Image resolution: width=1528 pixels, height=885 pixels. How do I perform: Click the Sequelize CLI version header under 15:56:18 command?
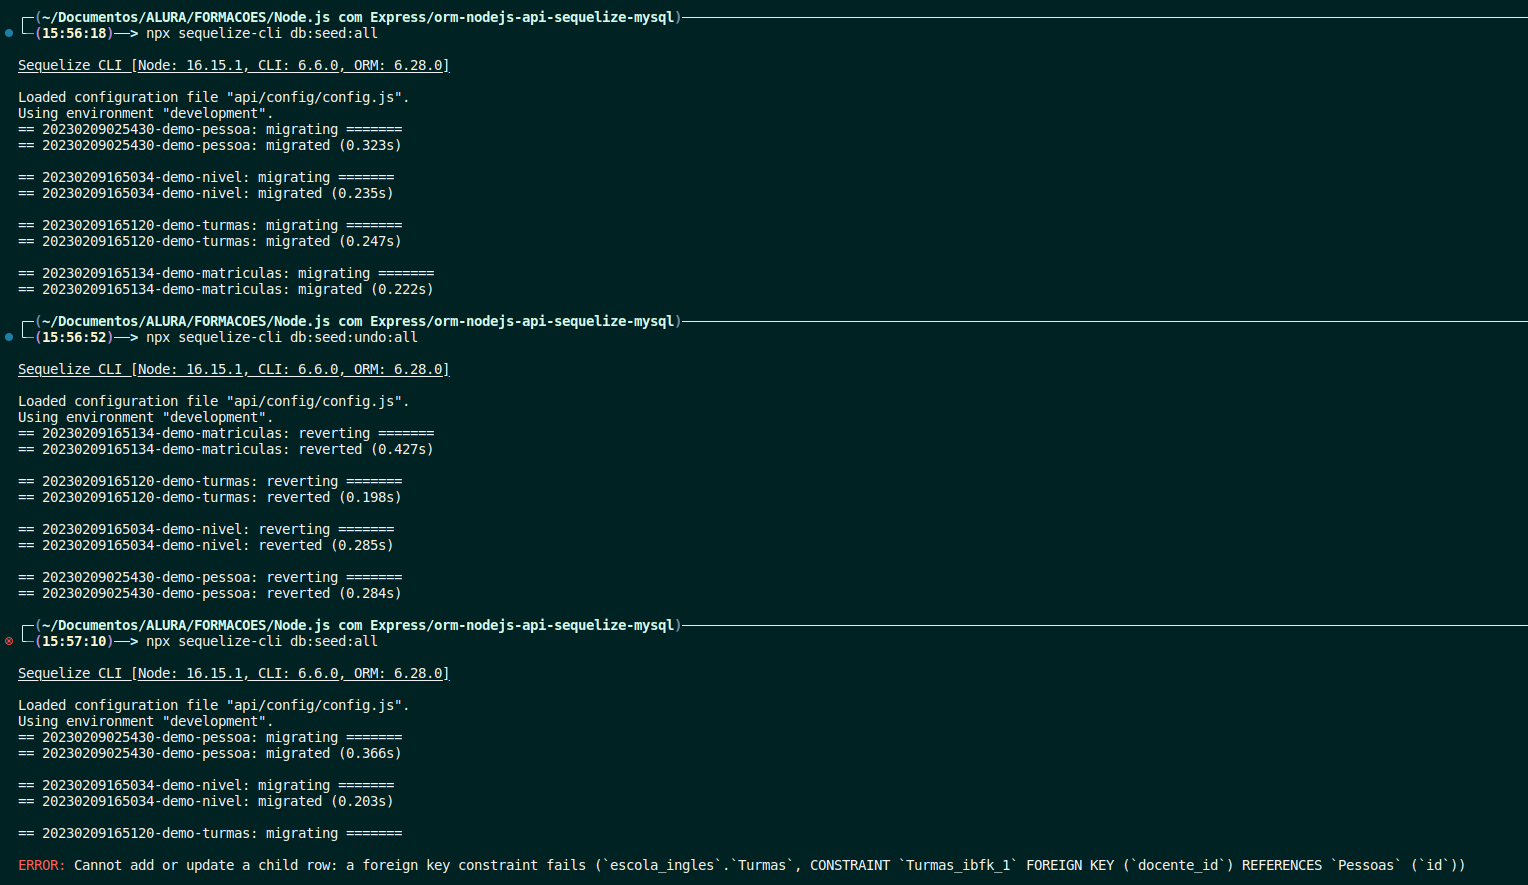pos(234,65)
